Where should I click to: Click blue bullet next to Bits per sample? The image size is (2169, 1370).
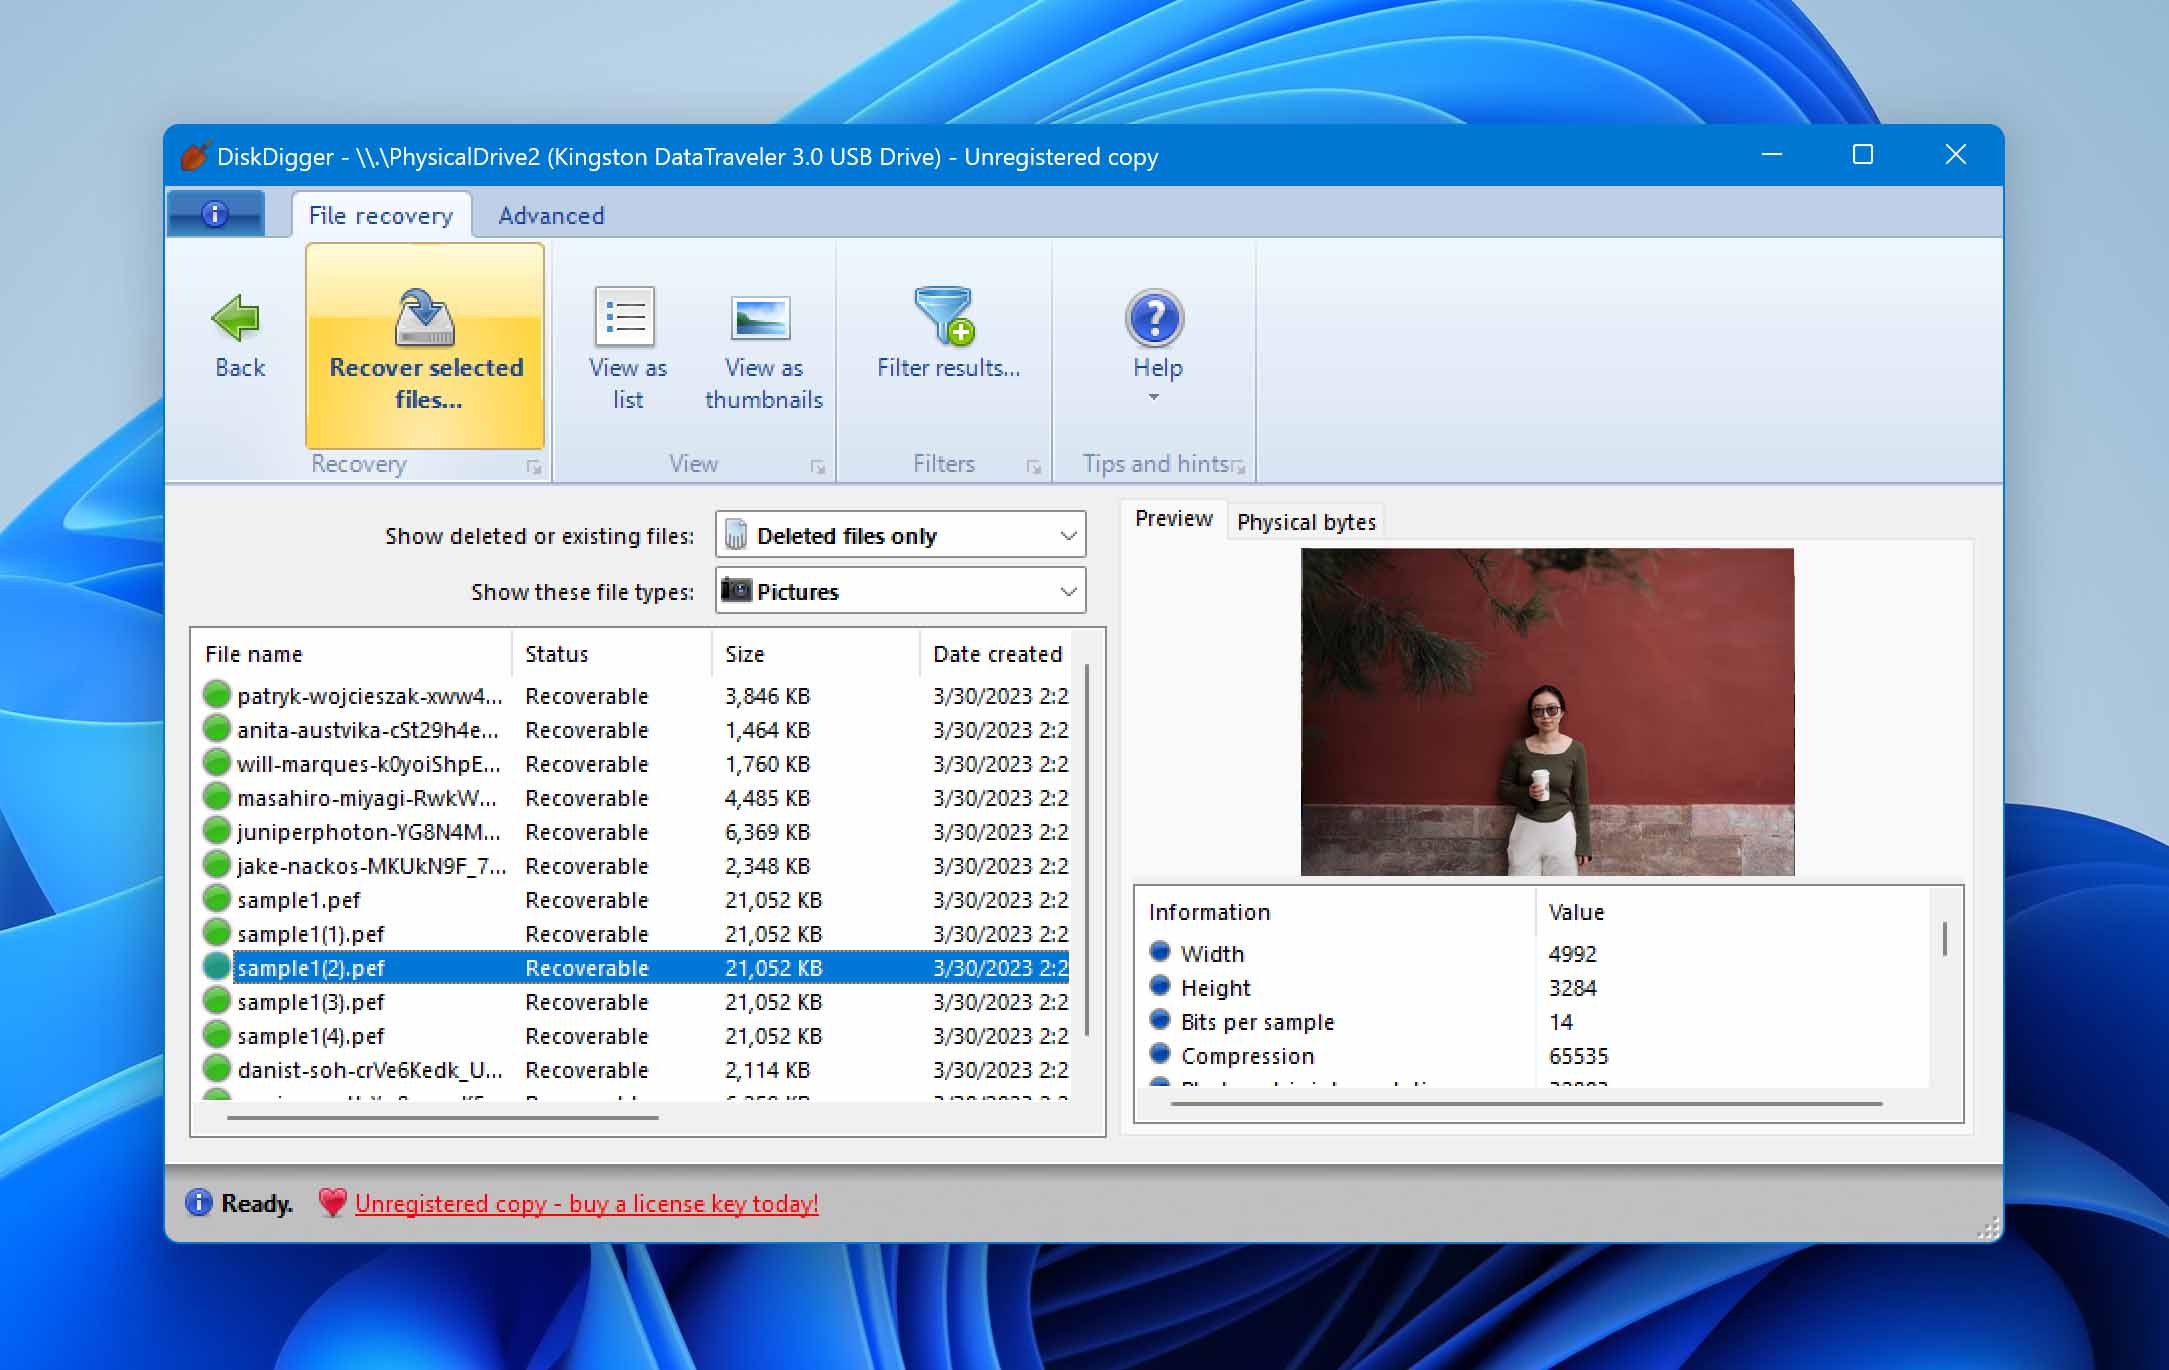coord(1160,1019)
